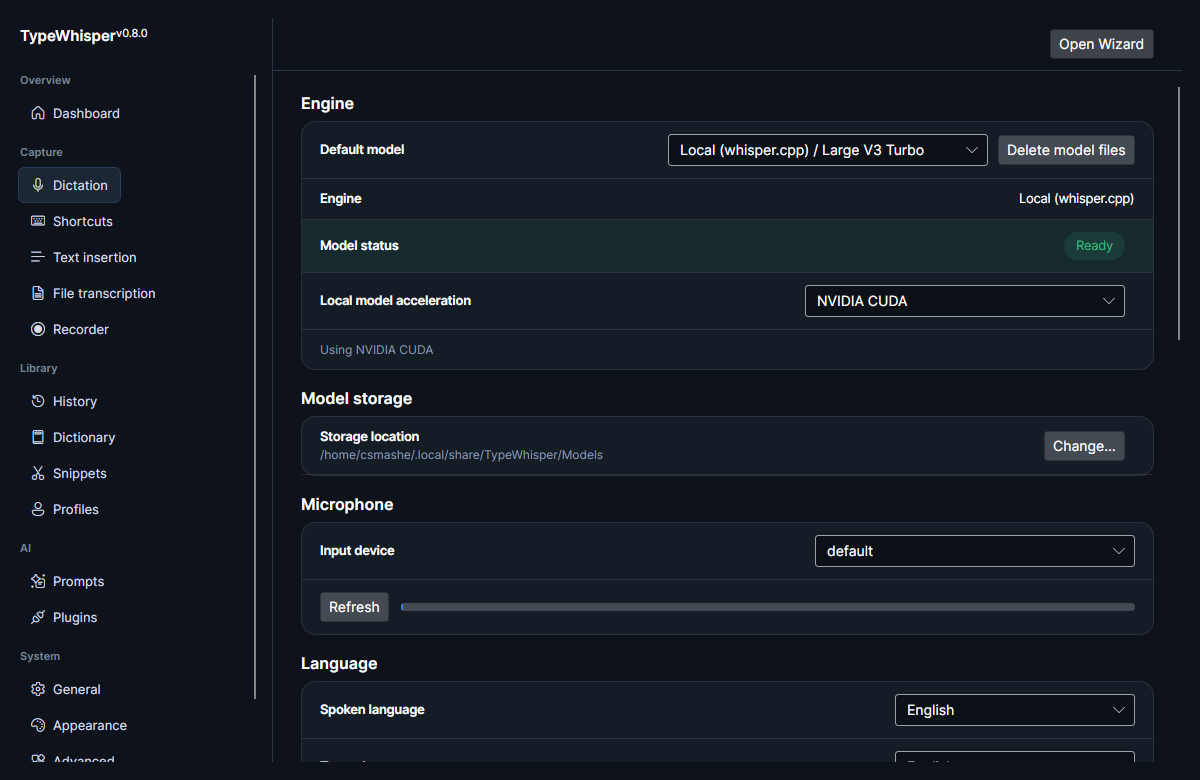Click the 'Local (whisper.cpp)' Engine value
1200x780 pixels.
tap(1076, 199)
